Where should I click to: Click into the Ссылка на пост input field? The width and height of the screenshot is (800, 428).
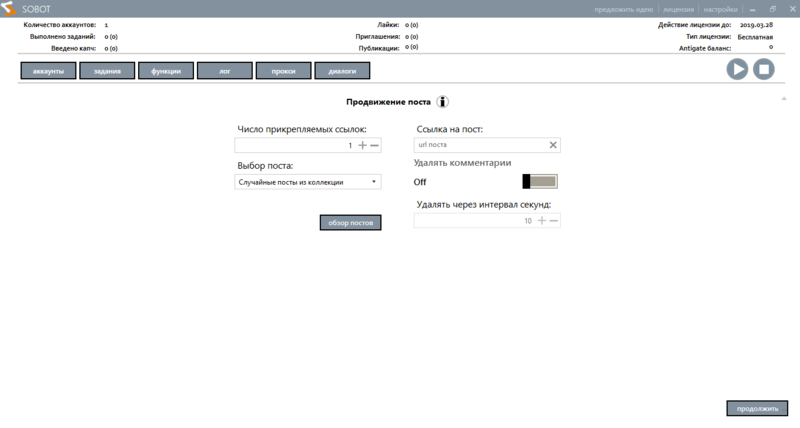click(x=480, y=145)
